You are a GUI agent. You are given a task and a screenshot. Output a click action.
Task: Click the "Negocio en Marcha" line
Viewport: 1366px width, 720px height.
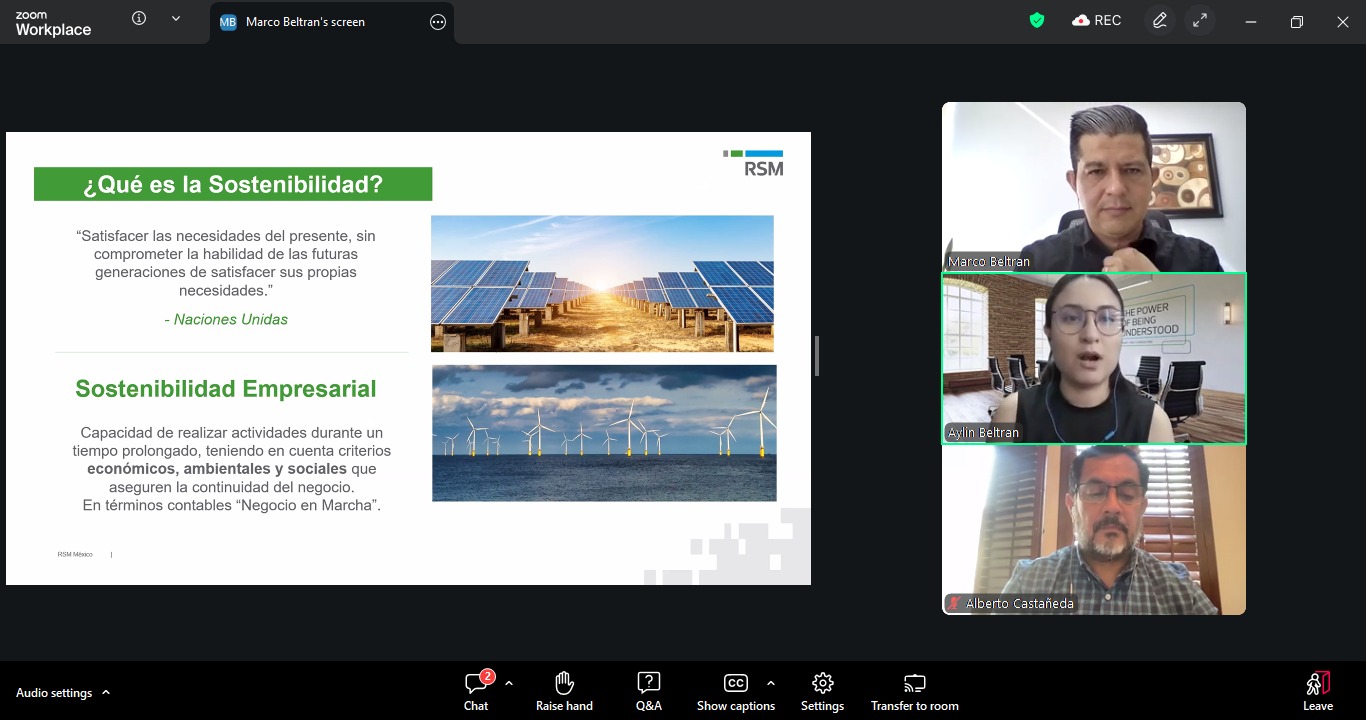[x=231, y=506]
